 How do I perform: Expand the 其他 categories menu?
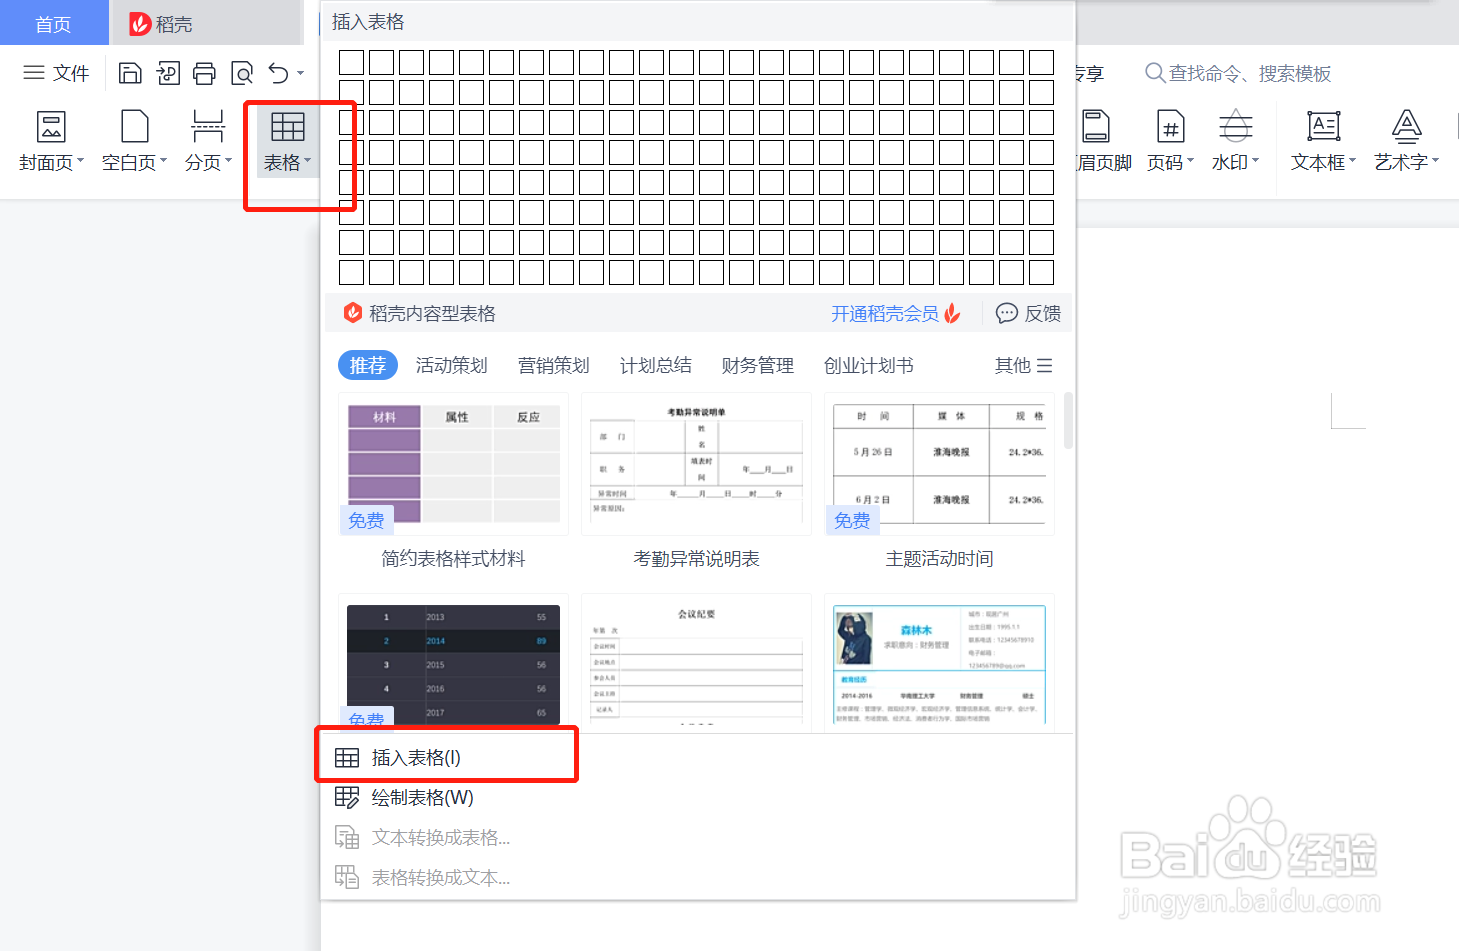tap(1023, 365)
